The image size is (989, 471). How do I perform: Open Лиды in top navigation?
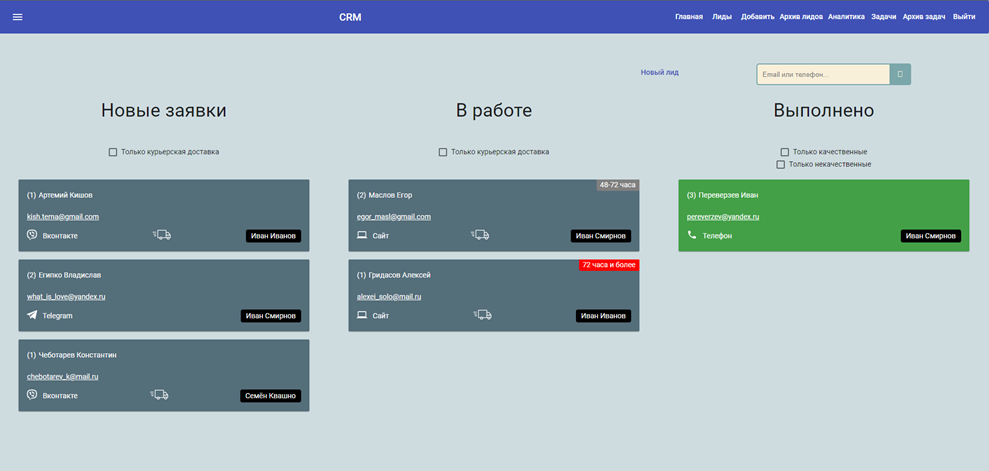pyautogui.click(x=722, y=17)
